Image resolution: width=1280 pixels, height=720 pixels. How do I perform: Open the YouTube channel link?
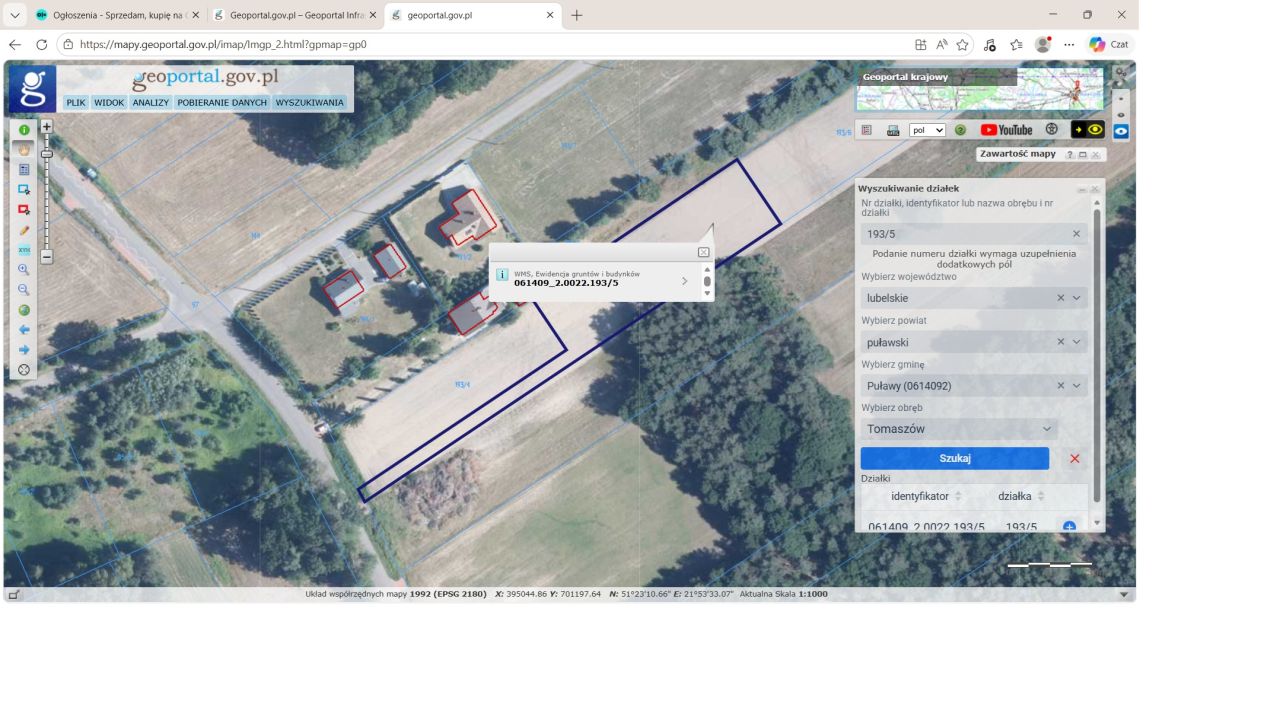[1006, 130]
